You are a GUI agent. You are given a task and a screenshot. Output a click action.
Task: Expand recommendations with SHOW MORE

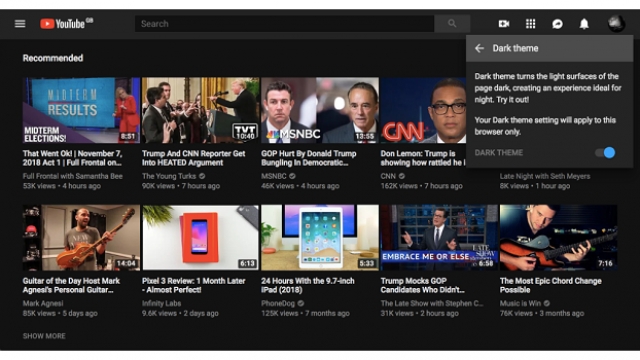(x=44, y=336)
